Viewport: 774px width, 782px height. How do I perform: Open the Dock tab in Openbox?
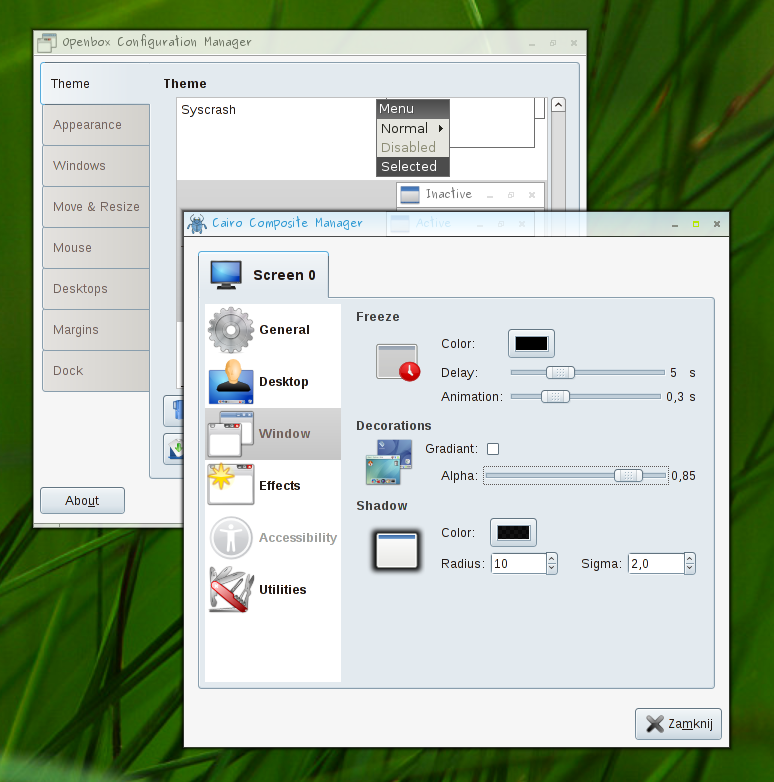click(x=96, y=371)
